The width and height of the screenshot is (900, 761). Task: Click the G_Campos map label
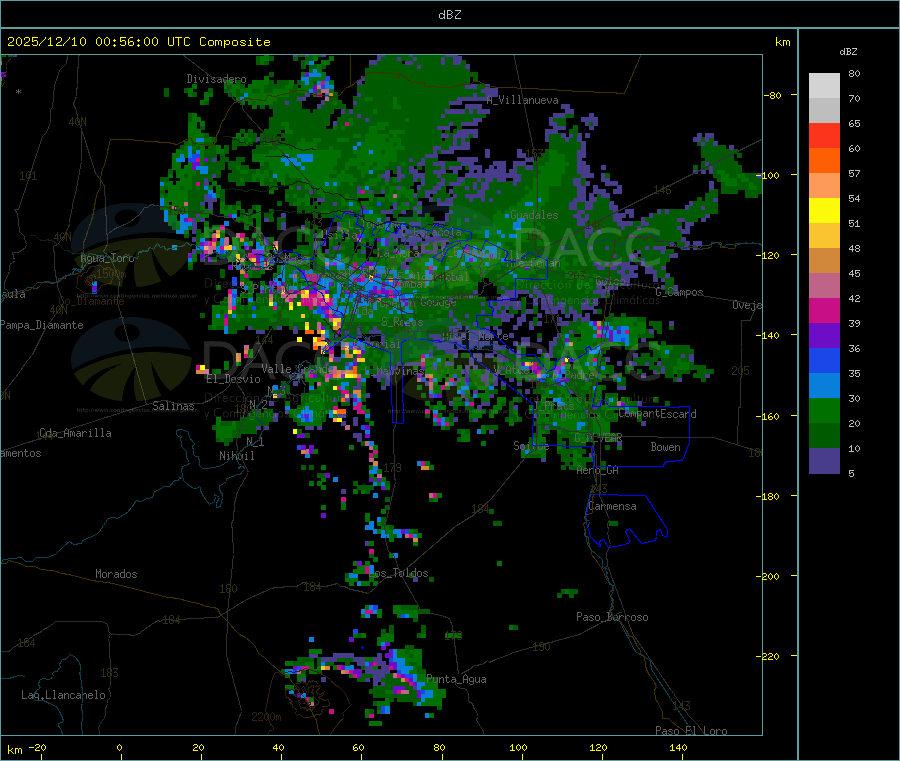(x=679, y=292)
